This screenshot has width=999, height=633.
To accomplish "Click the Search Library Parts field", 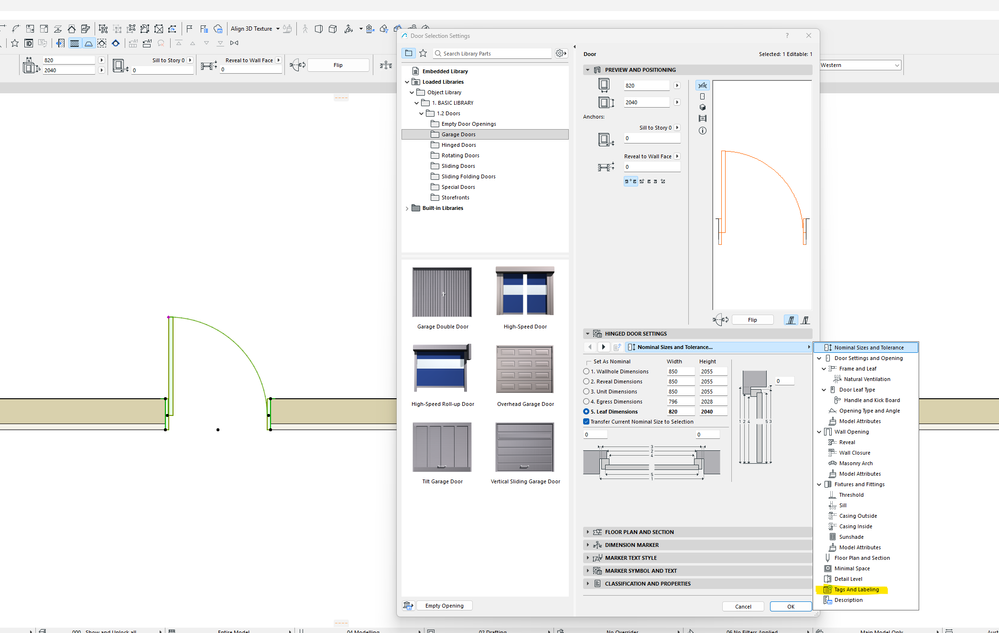I will click(x=492, y=53).
